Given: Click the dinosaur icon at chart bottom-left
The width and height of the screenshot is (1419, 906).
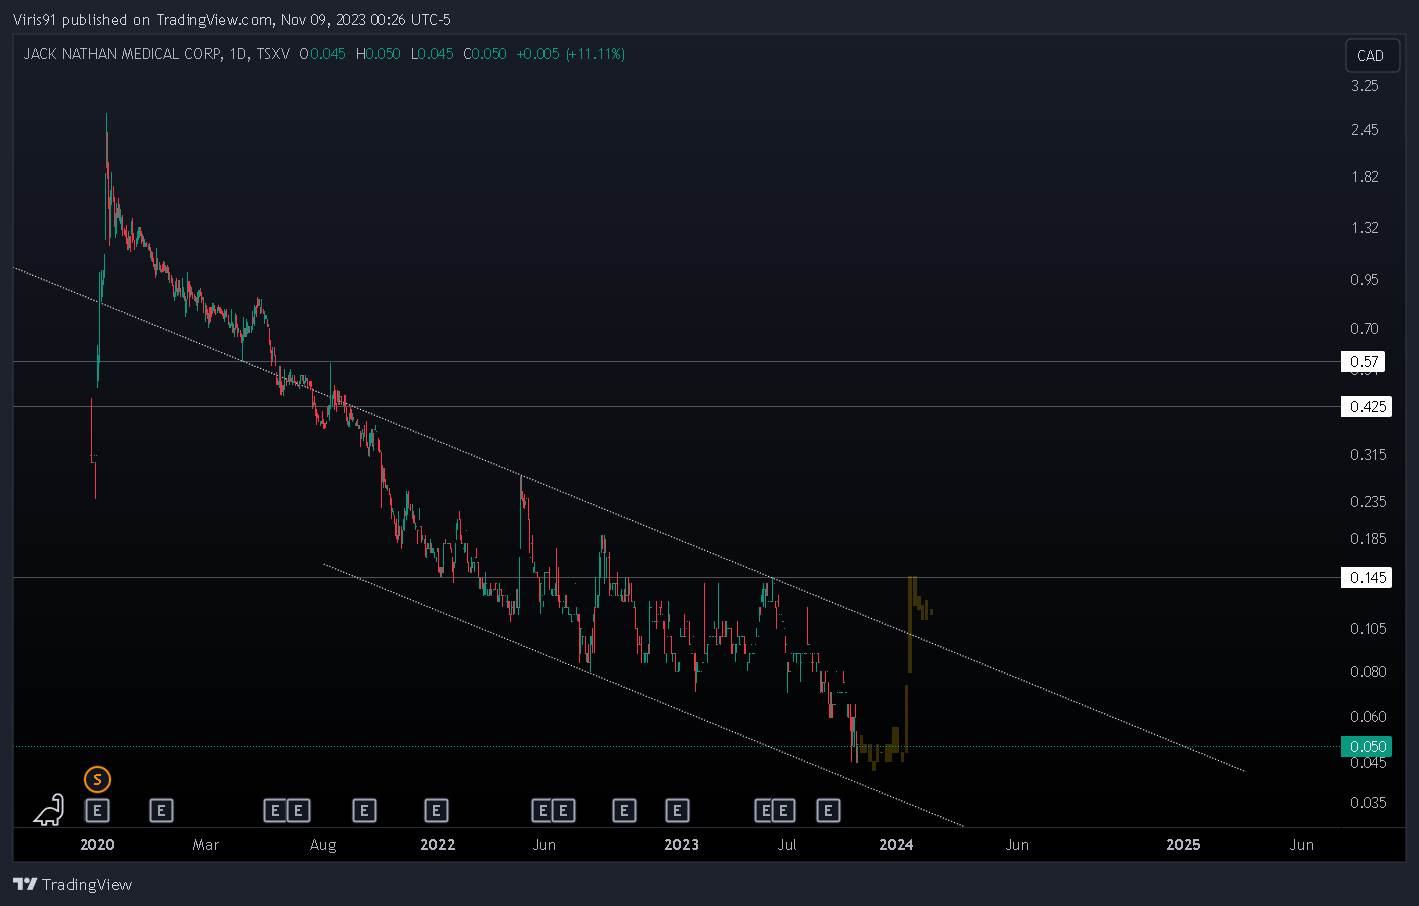Looking at the screenshot, I should pos(49,810).
